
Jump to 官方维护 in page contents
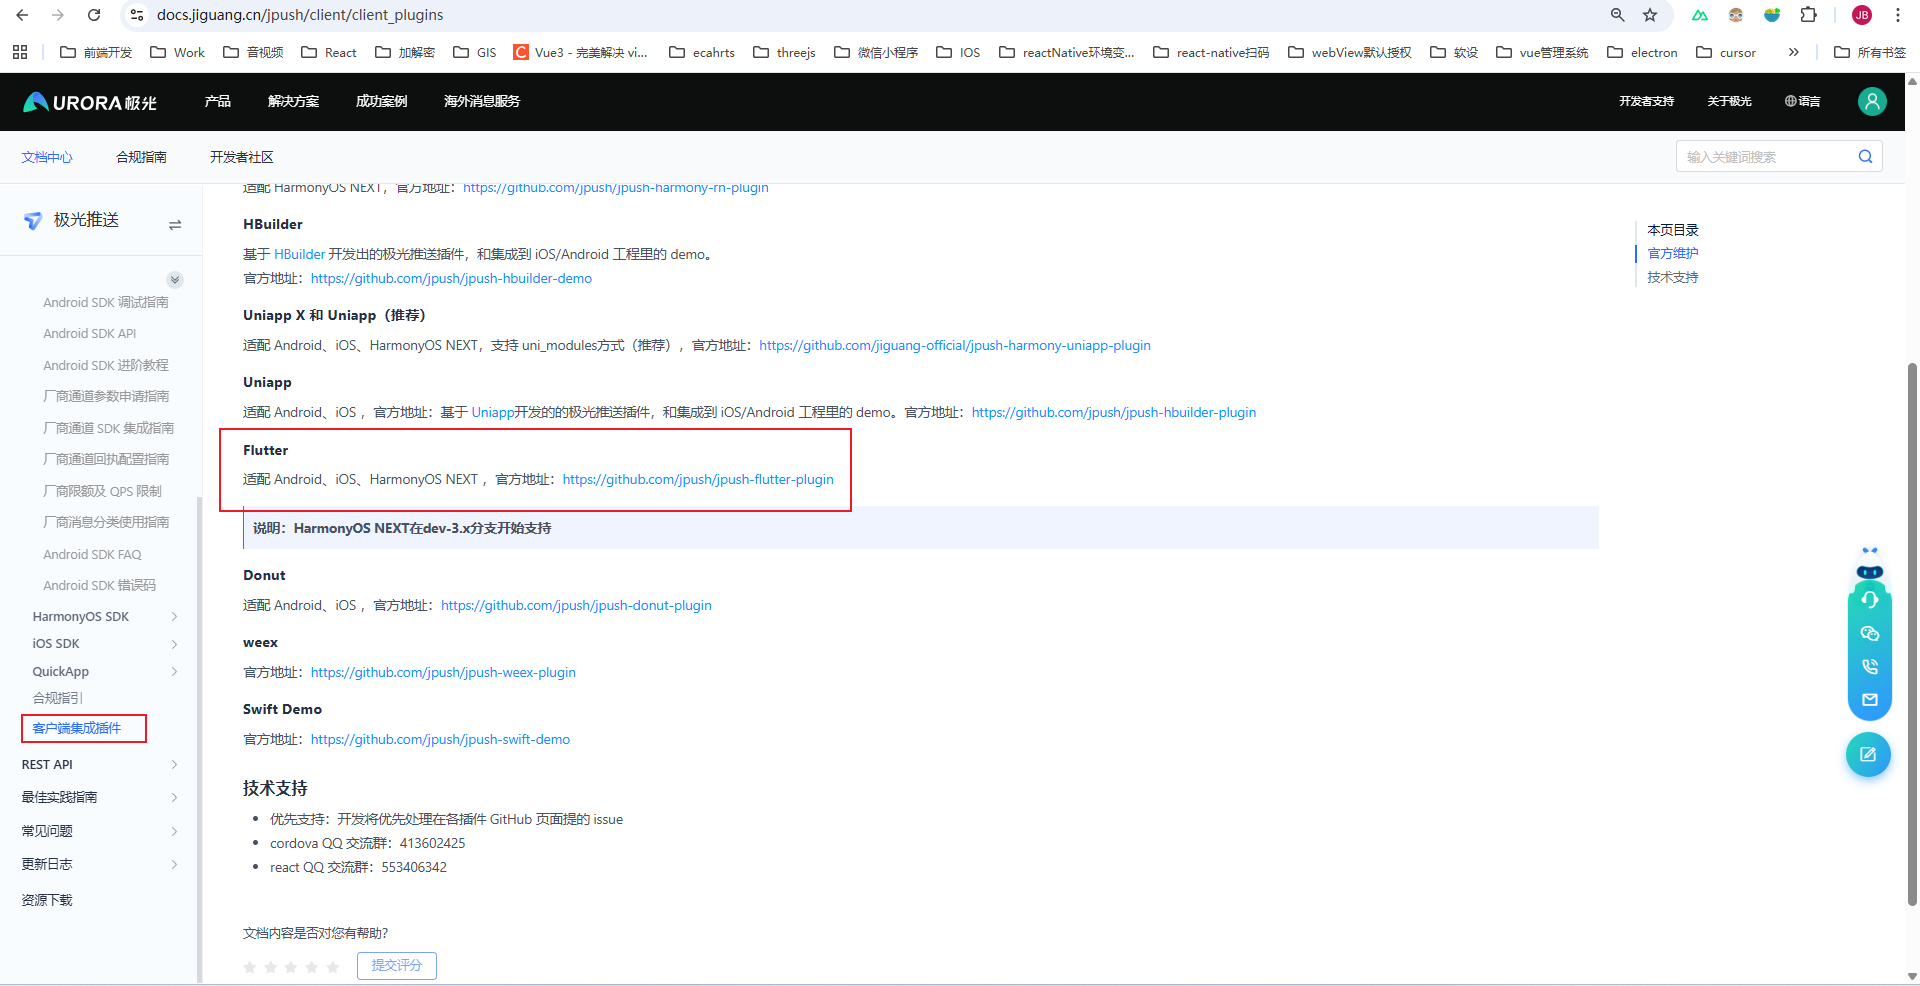pos(1672,253)
